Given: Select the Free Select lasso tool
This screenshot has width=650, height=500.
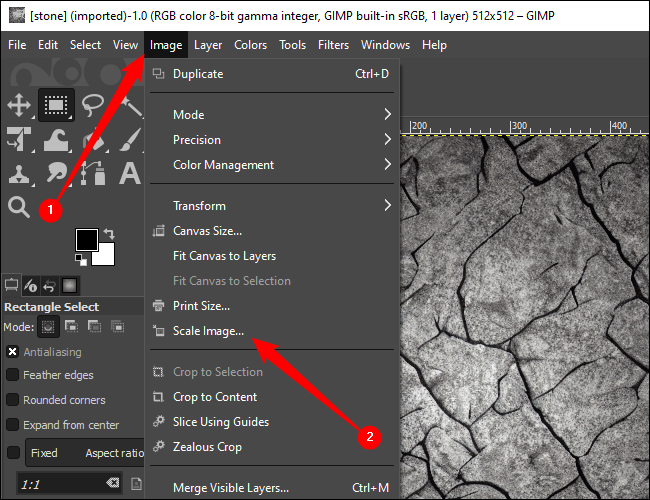Looking at the screenshot, I should (x=93, y=104).
